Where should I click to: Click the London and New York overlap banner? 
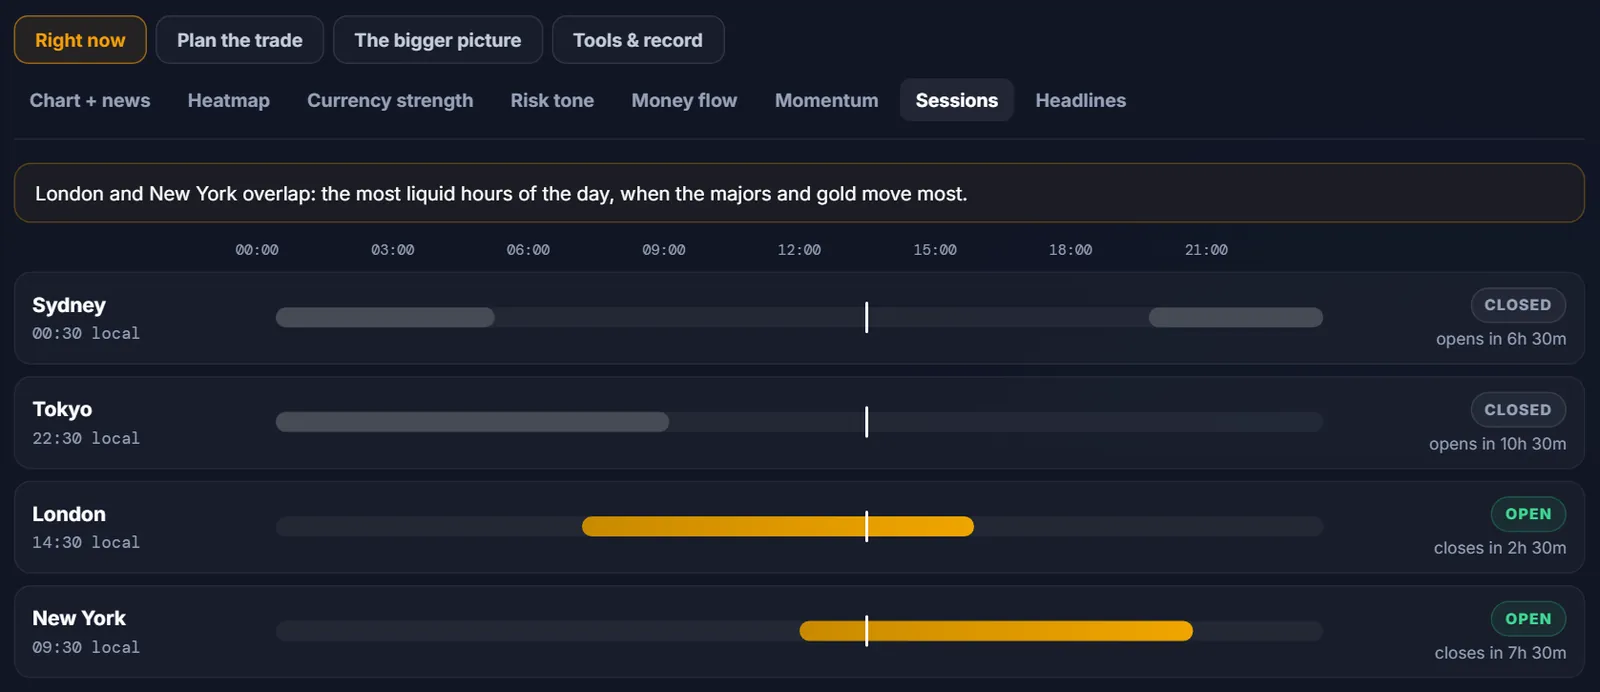(799, 193)
